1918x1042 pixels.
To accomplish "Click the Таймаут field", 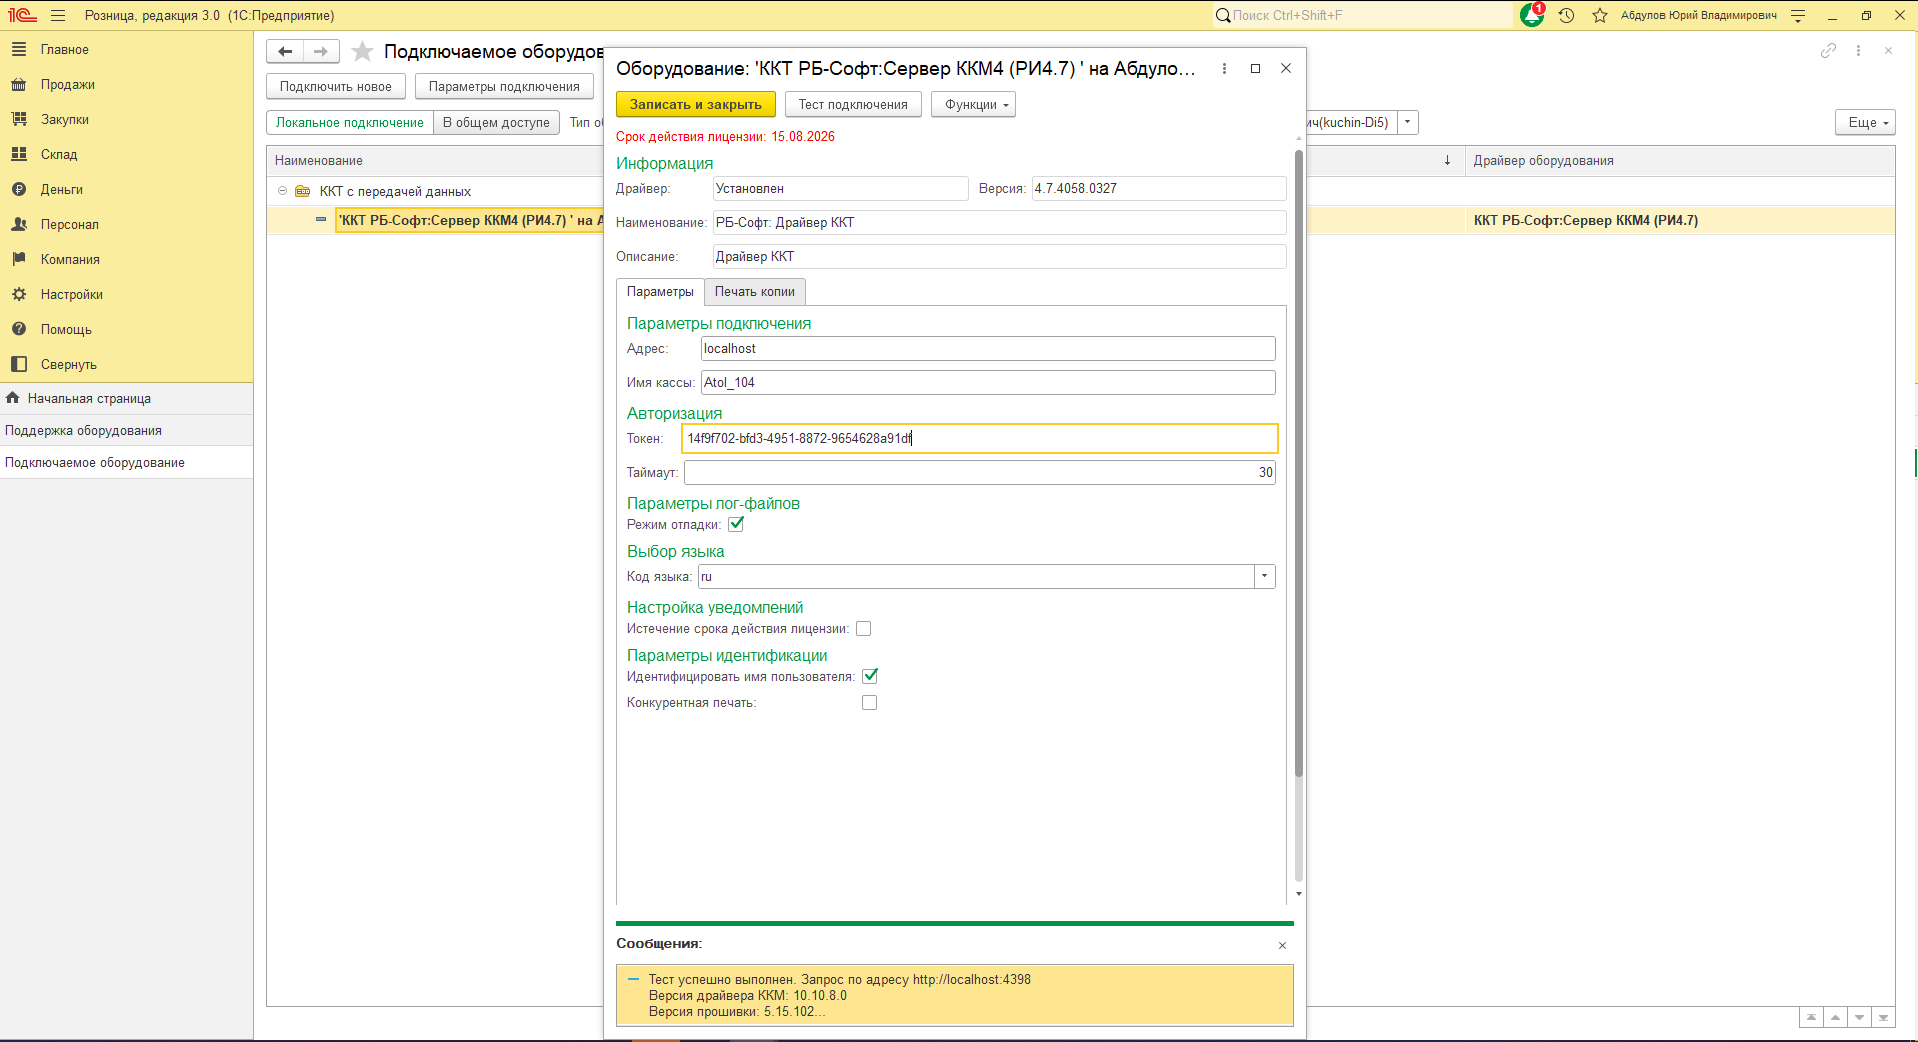I will pos(980,472).
